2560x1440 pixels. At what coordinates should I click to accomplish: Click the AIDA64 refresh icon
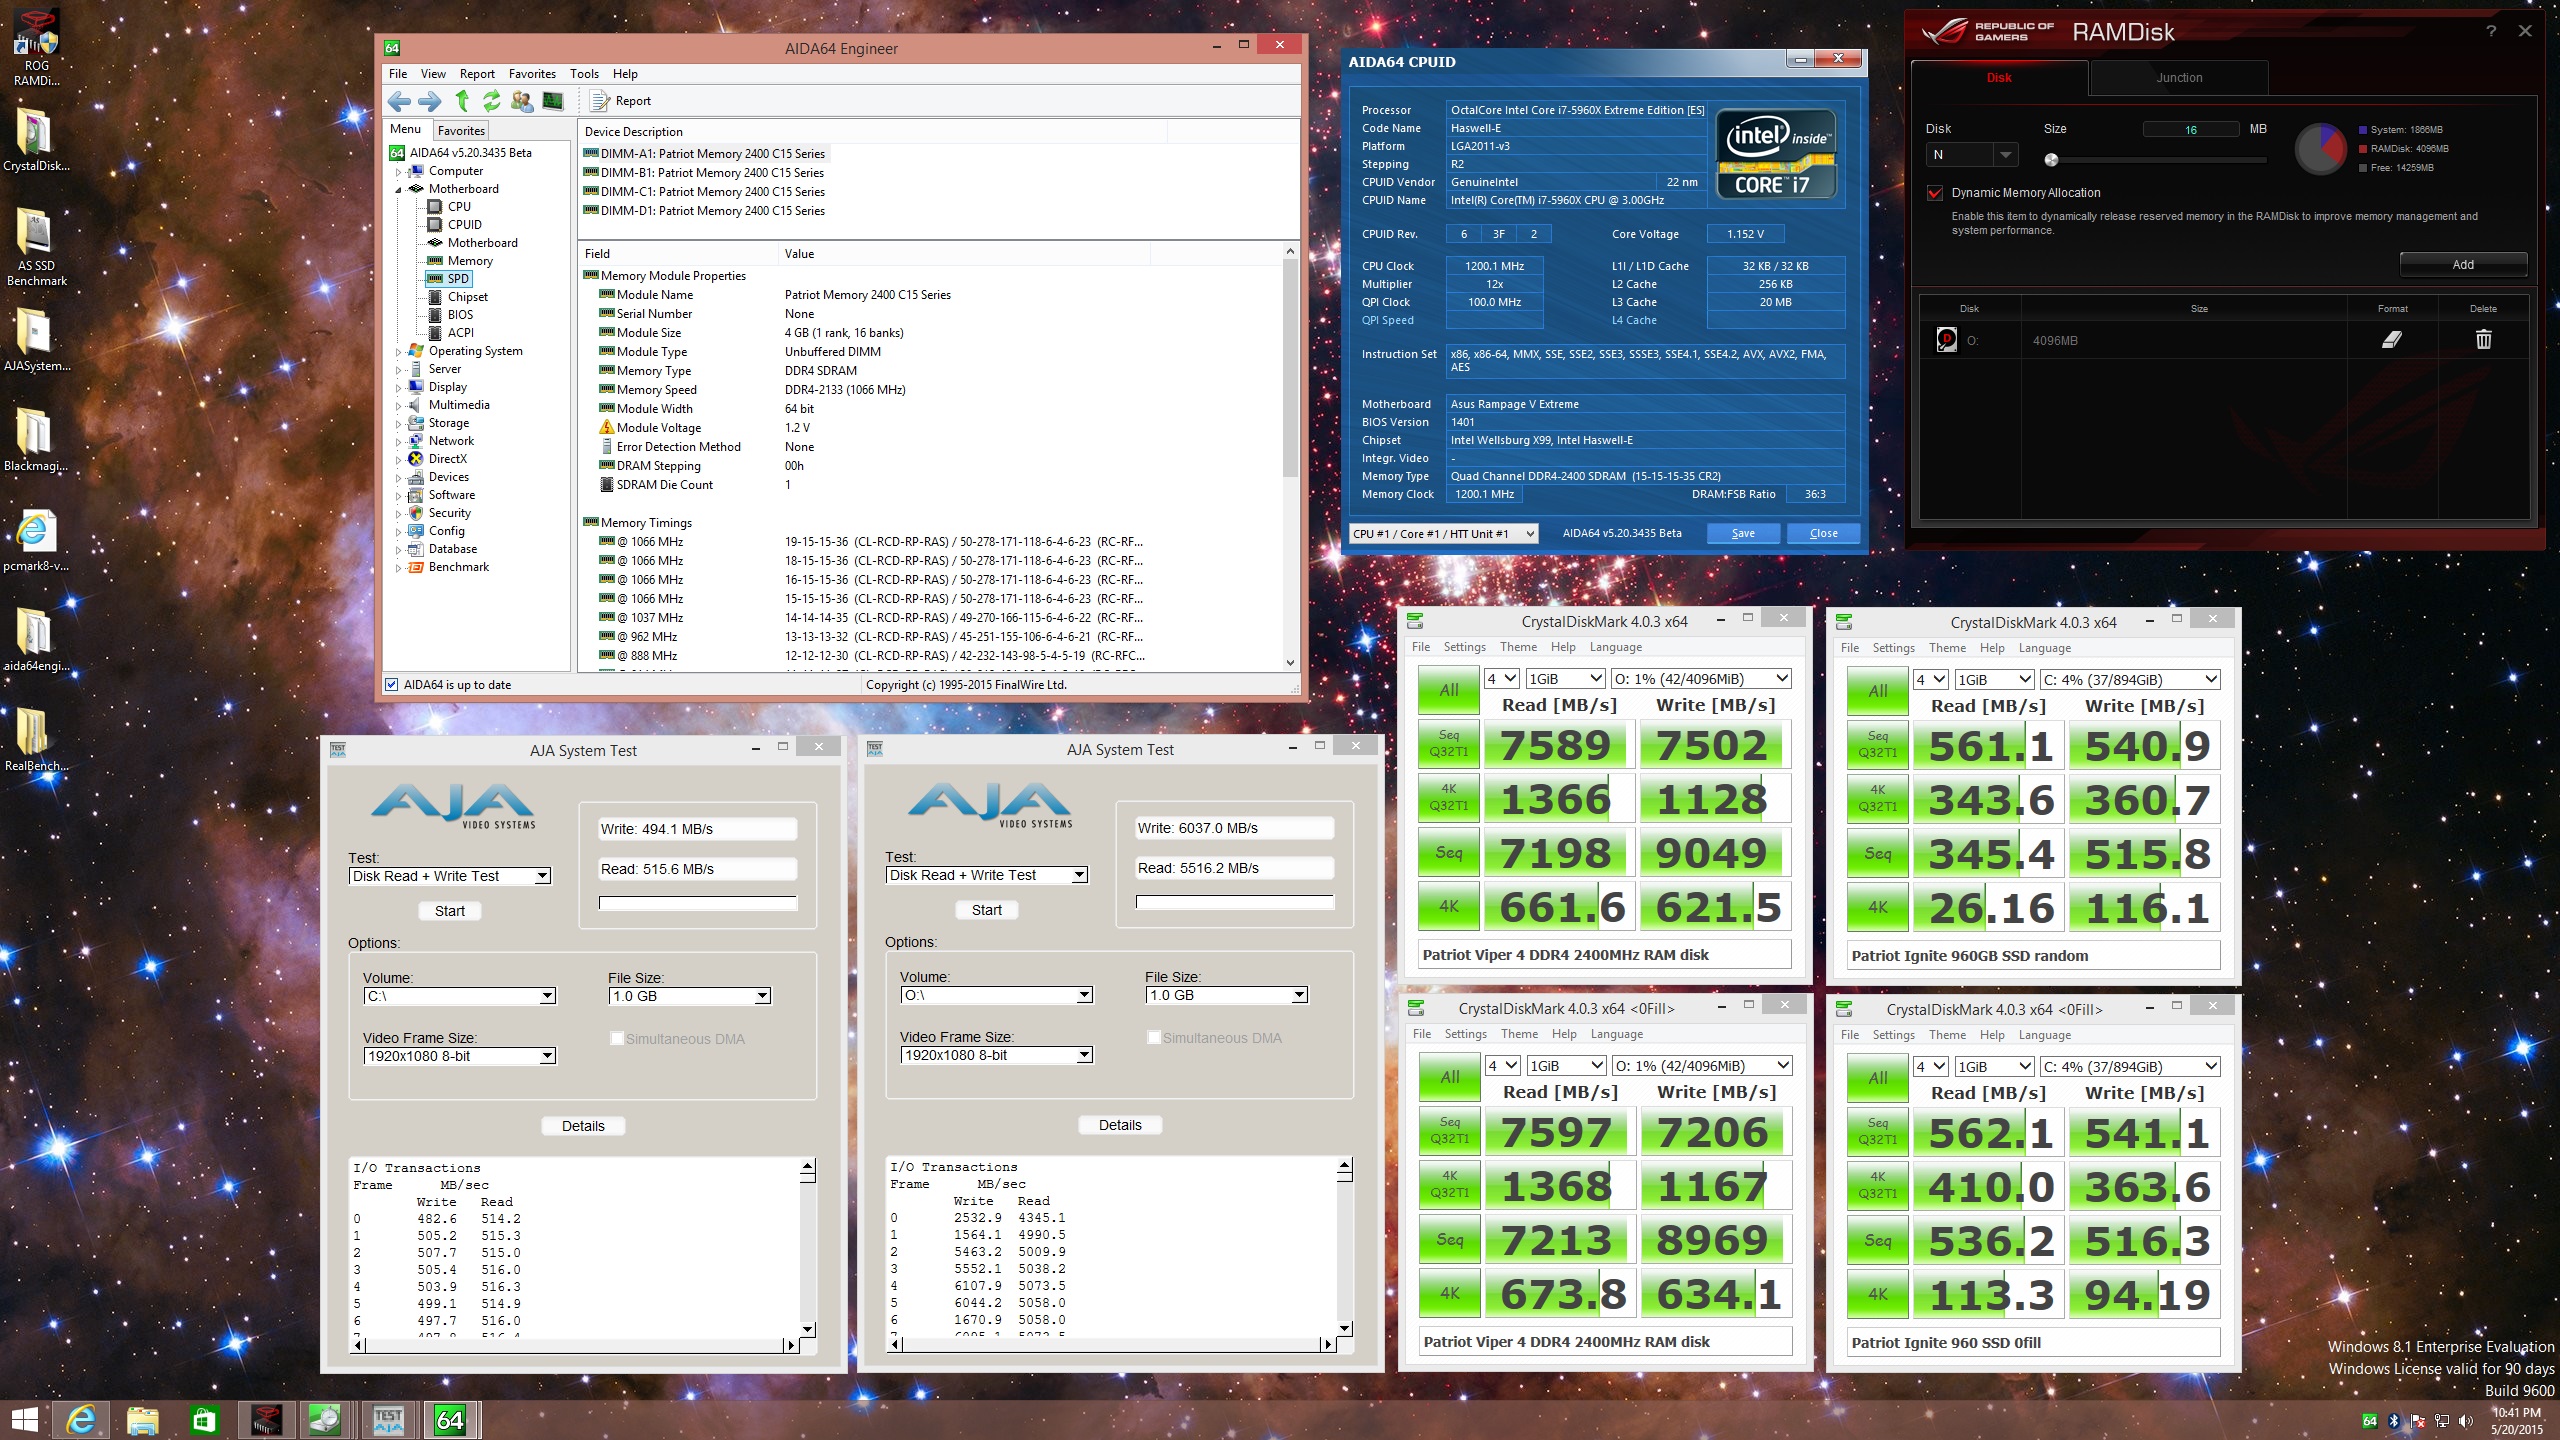click(x=491, y=101)
